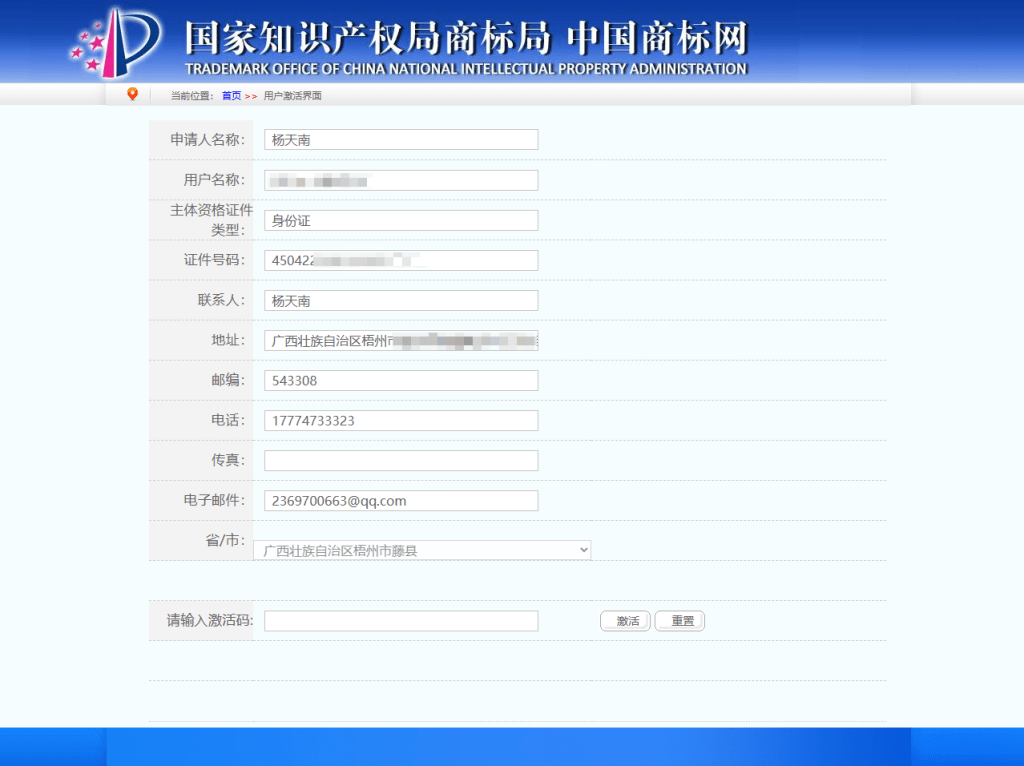Click the 激活 button
The image size is (1024, 766).
click(x=625, y=621)
